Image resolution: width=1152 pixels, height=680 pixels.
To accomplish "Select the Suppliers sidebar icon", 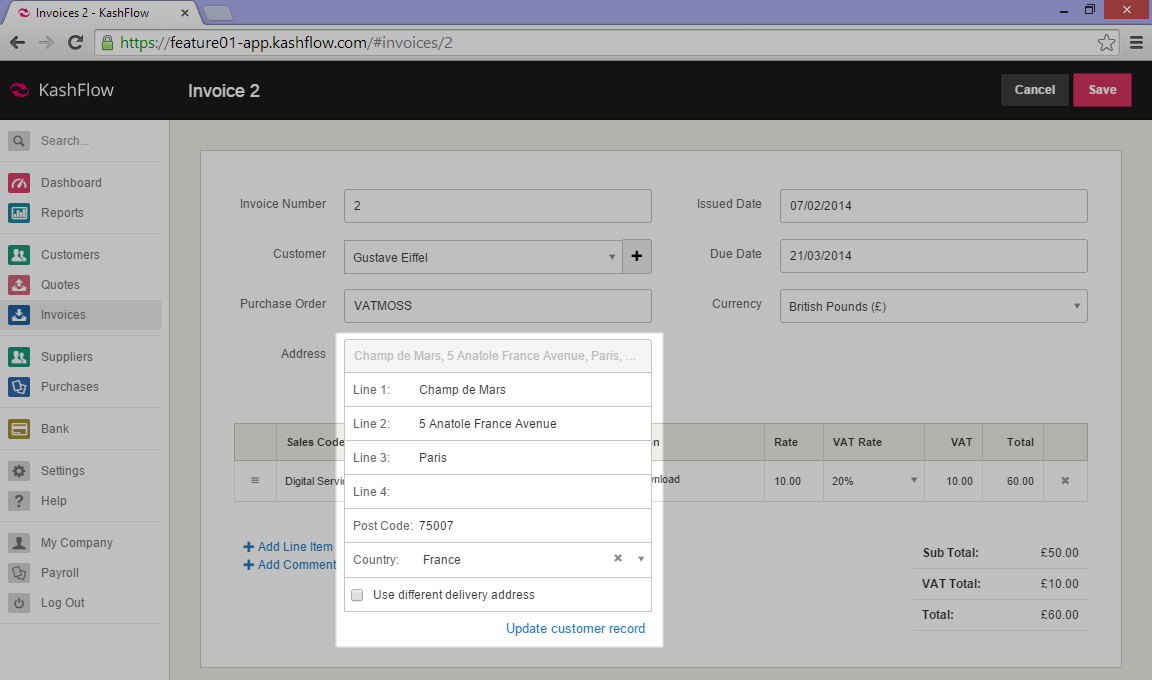I will (x=19, y=357).
